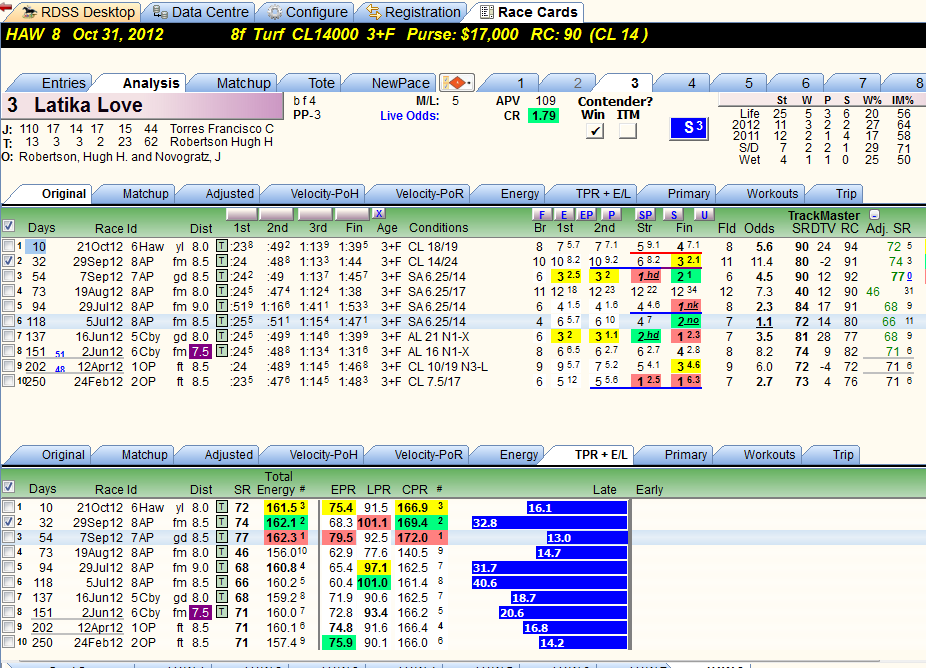
Task: Click the 40.6 Late bar for 5Jul12
Action: (549, 583)
